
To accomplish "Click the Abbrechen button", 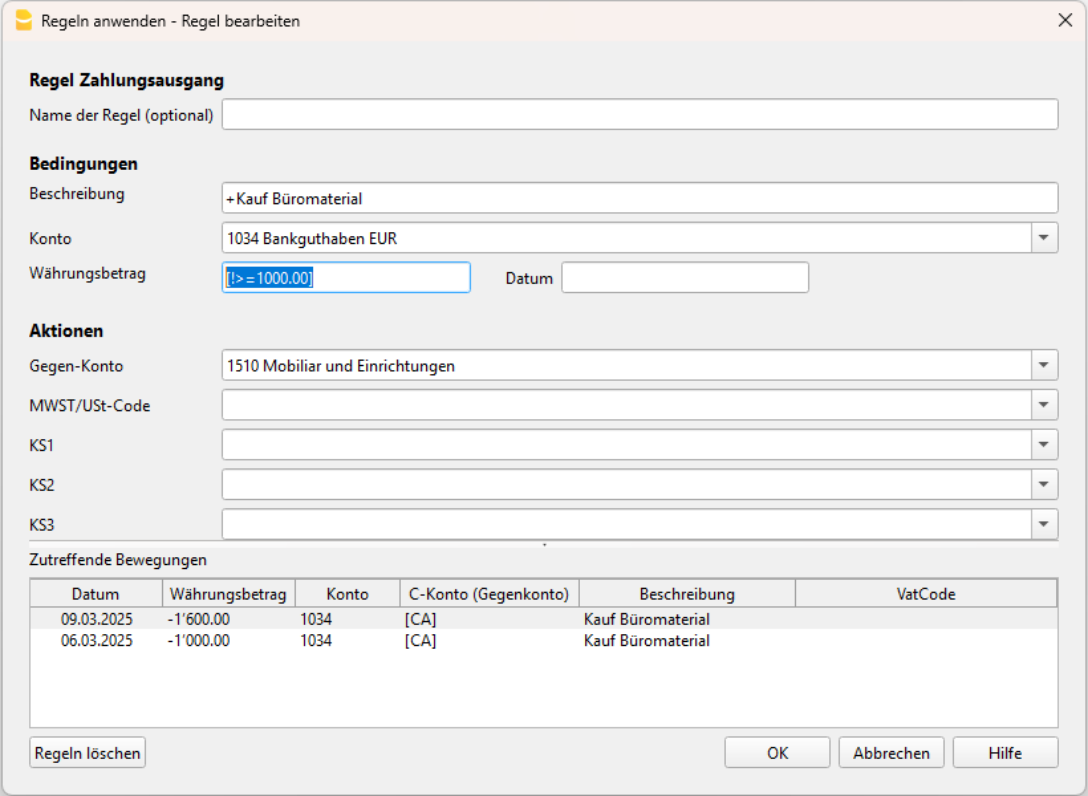I will tap(891, 753).
